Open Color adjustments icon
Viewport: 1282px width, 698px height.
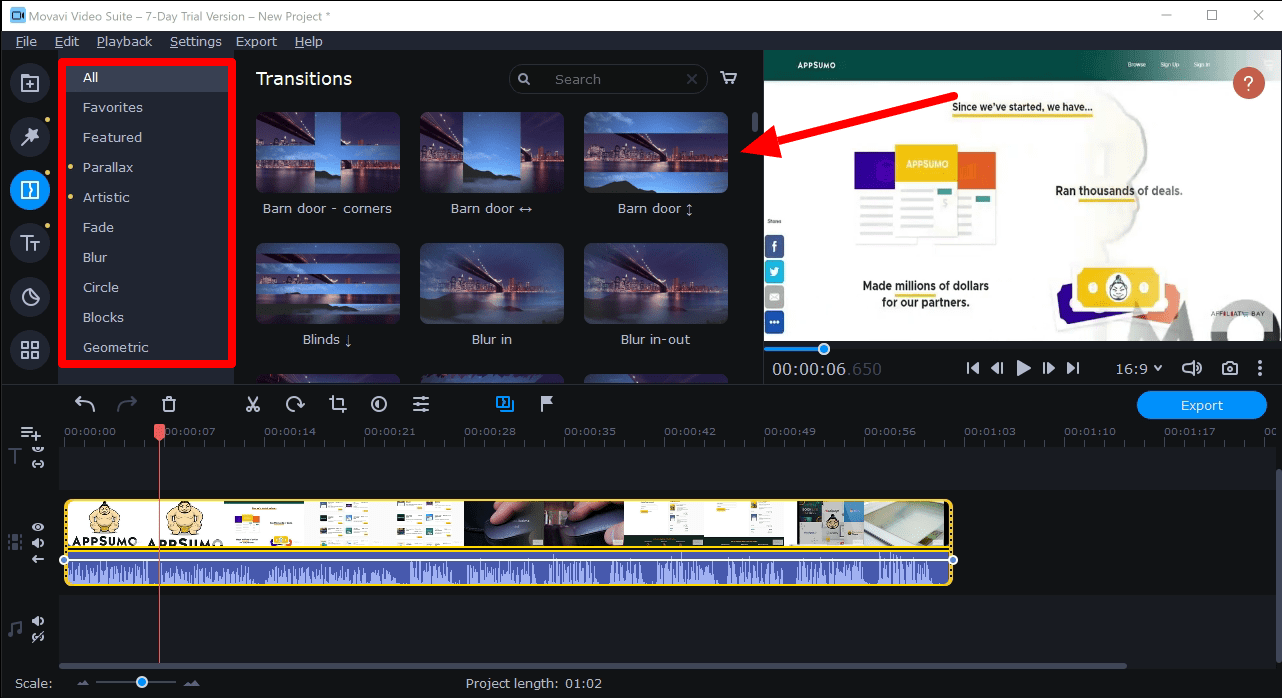[x=379, y=404]
